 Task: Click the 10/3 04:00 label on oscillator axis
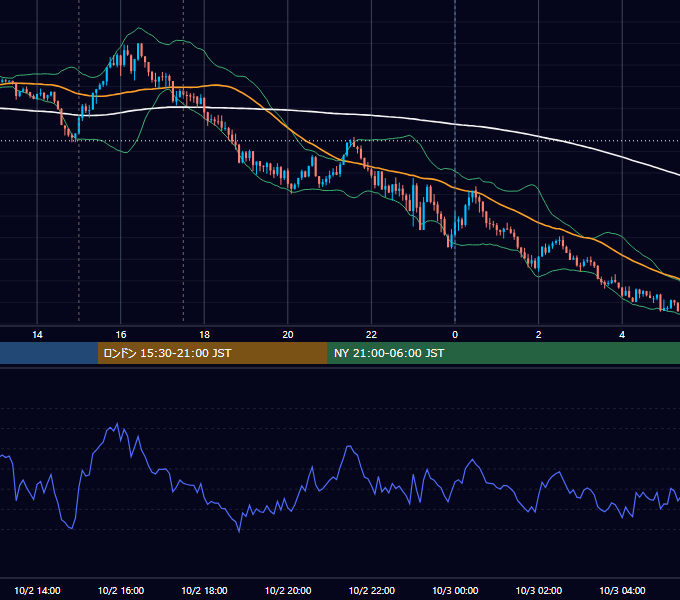click(x=622, y=590)
